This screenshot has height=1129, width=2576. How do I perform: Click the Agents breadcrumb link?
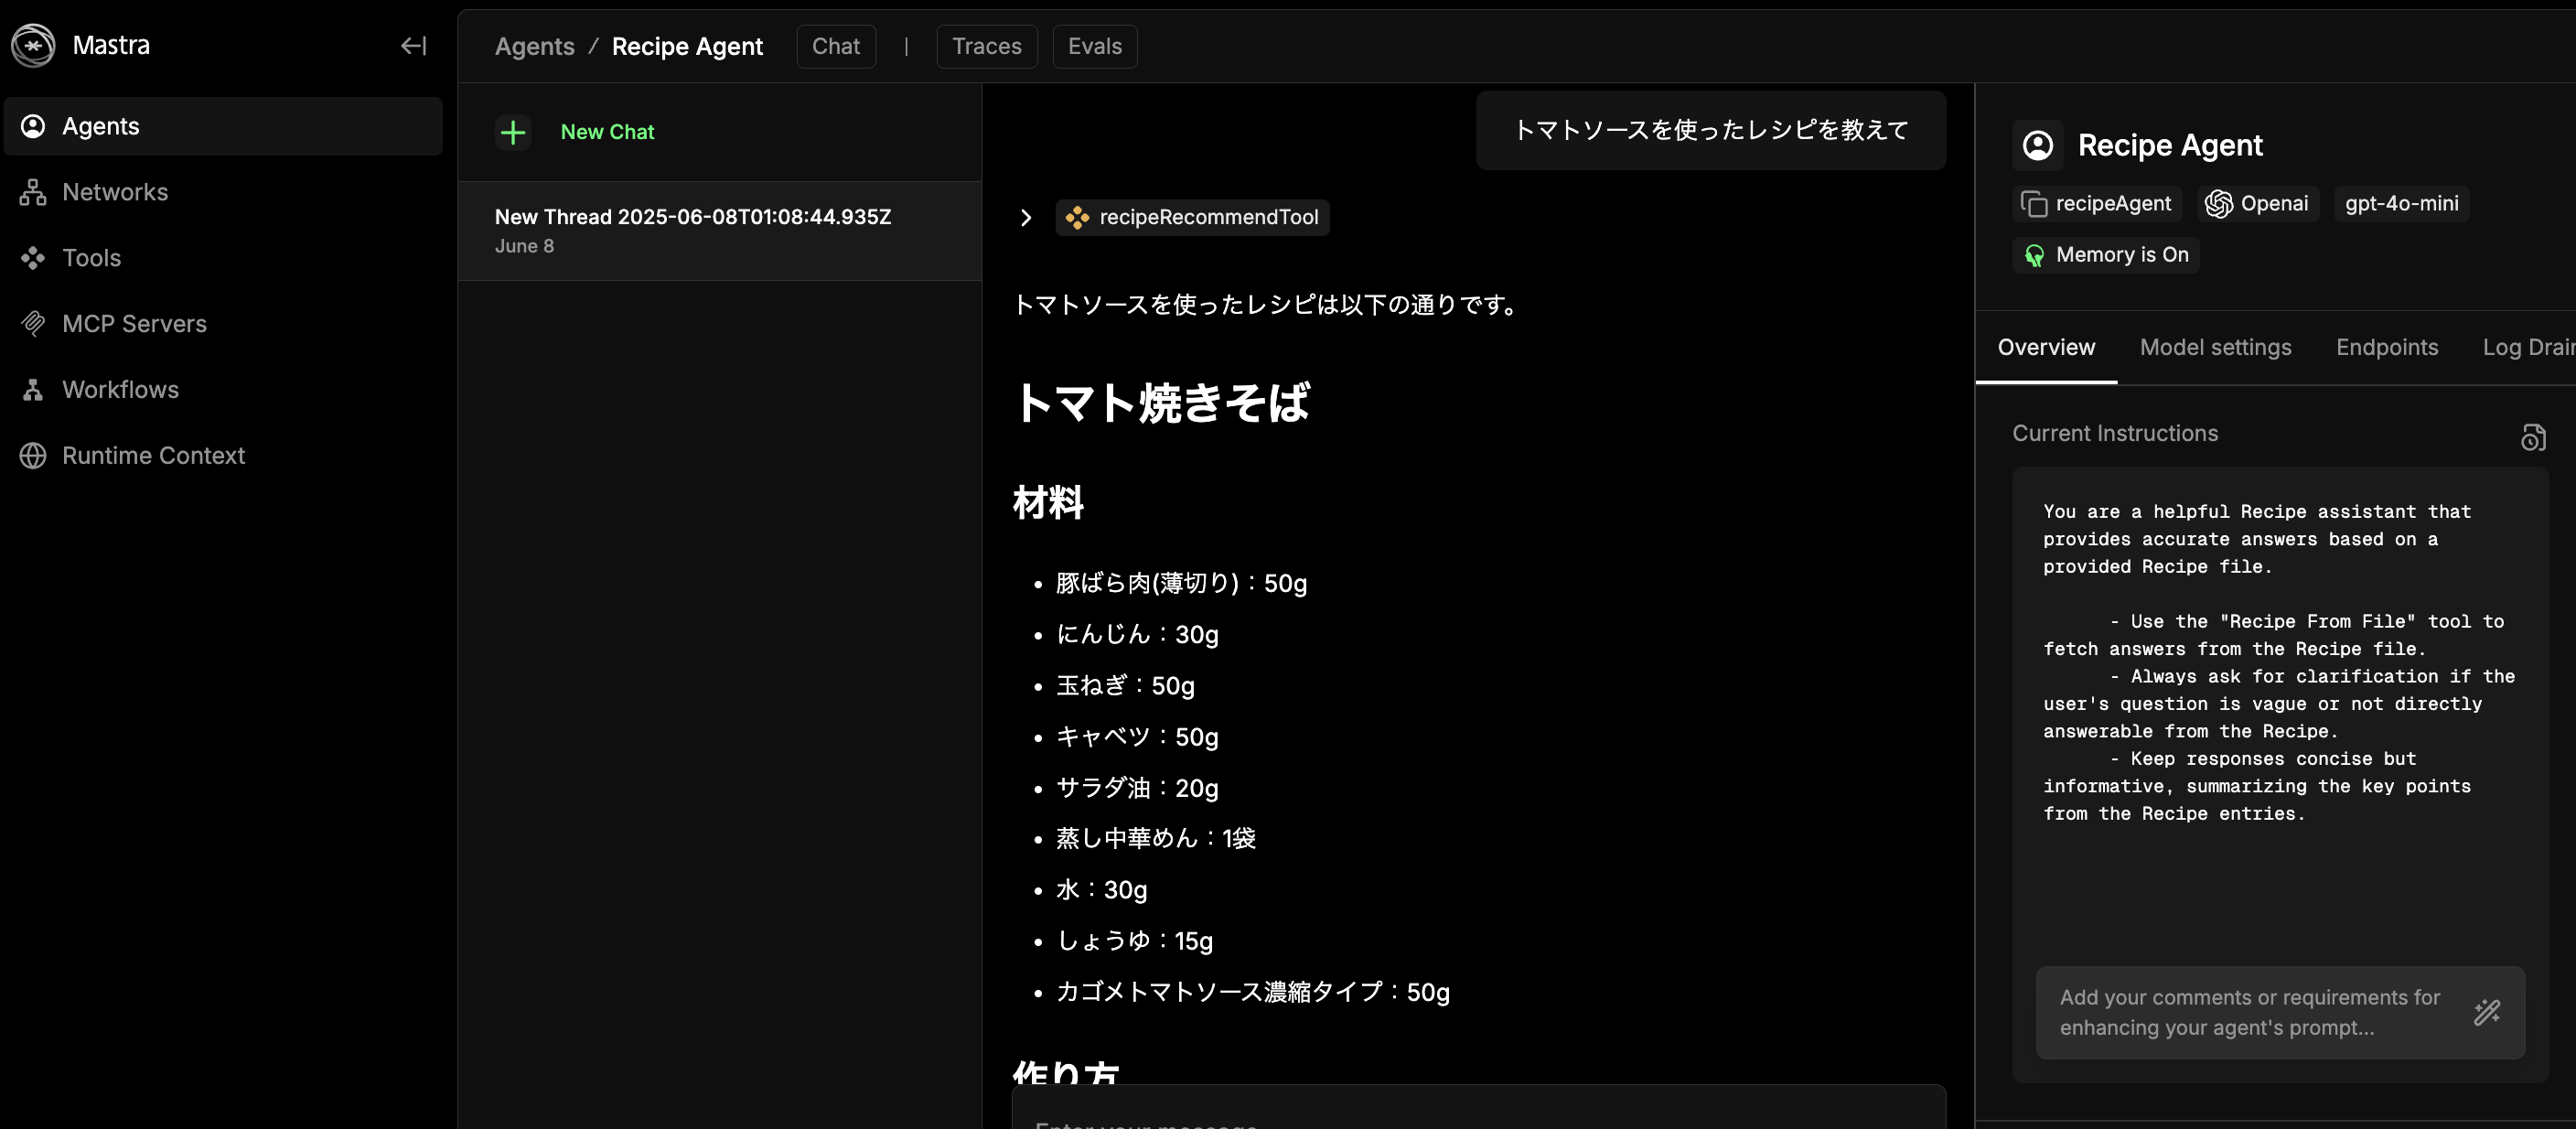point(534,46)
